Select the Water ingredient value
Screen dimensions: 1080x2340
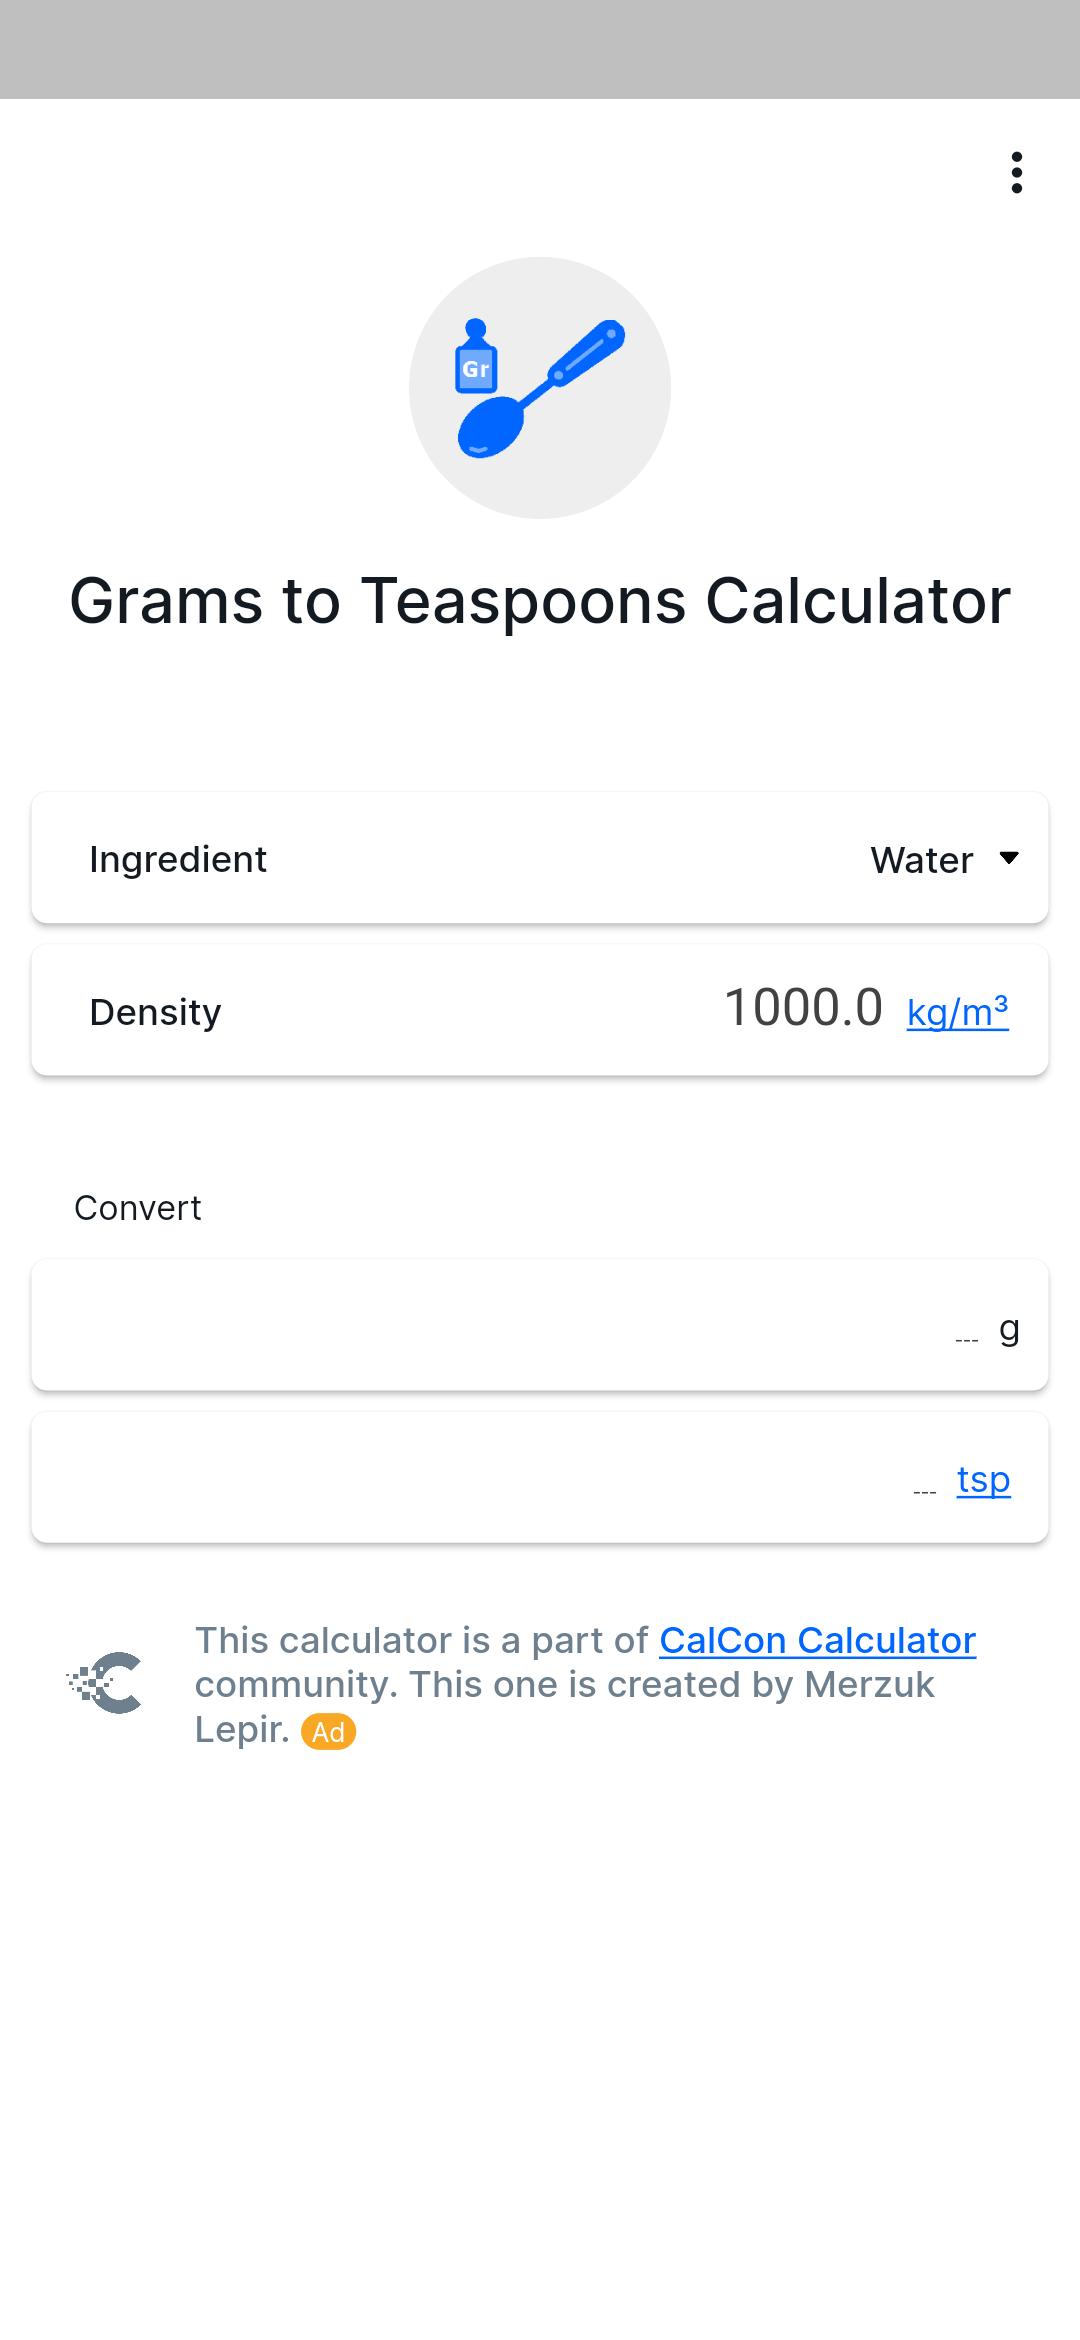pos(921,860)
